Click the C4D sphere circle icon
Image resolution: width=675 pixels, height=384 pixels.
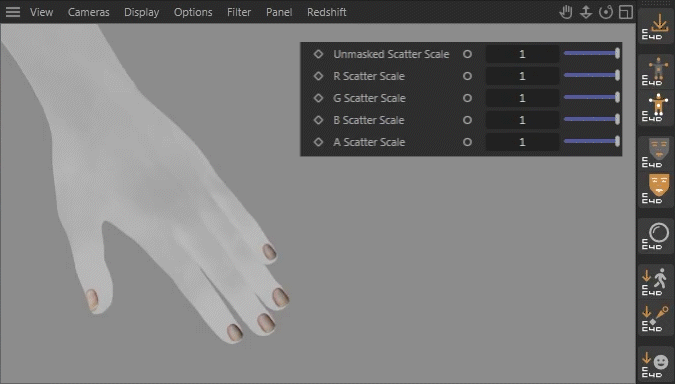(656, 235)
